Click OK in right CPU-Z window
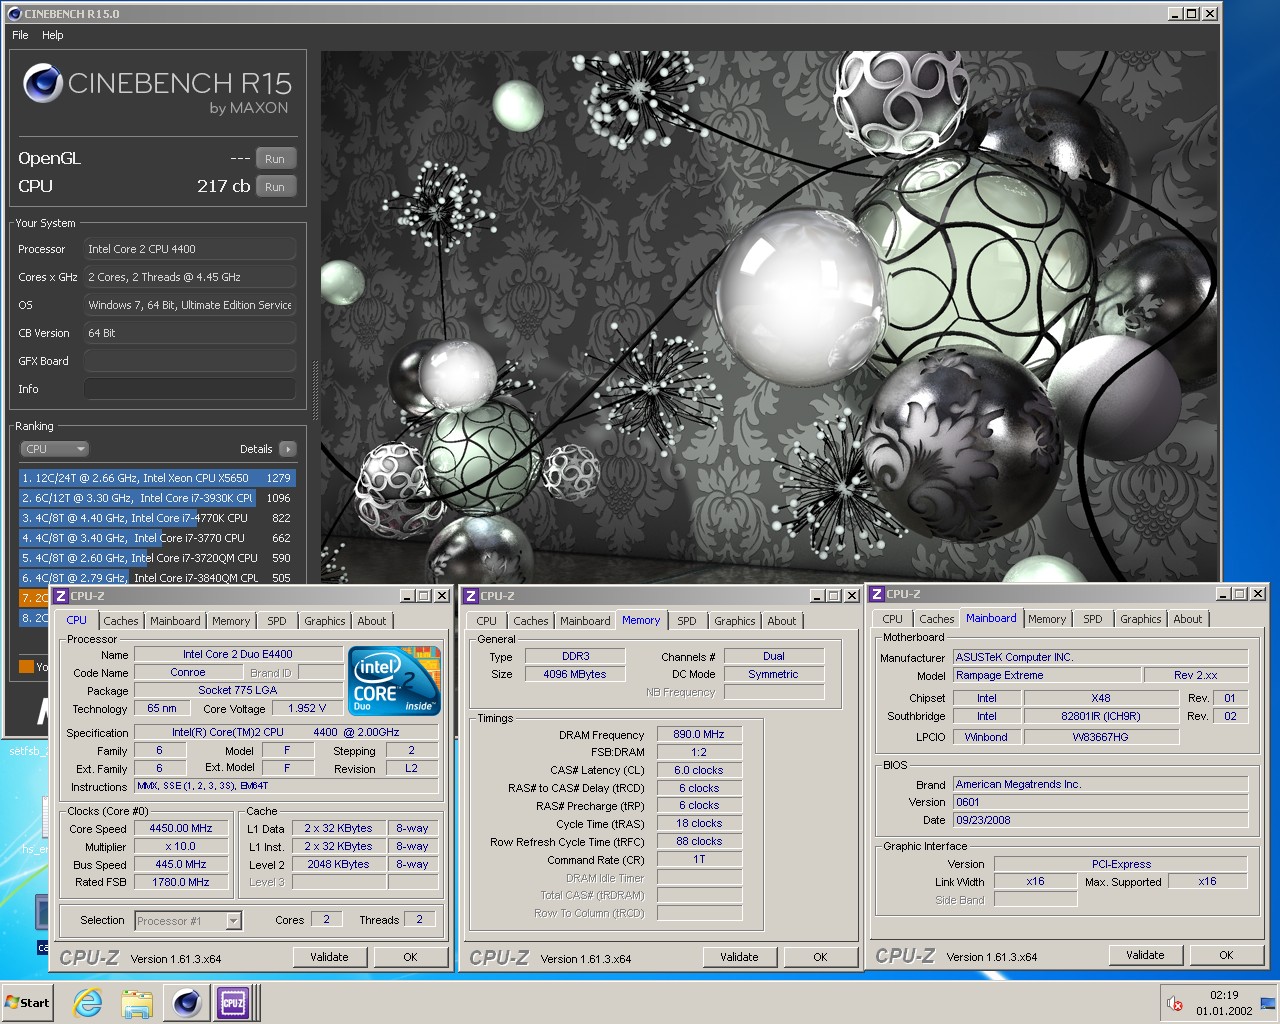 pyautogui.click(x=1226, y=955)
